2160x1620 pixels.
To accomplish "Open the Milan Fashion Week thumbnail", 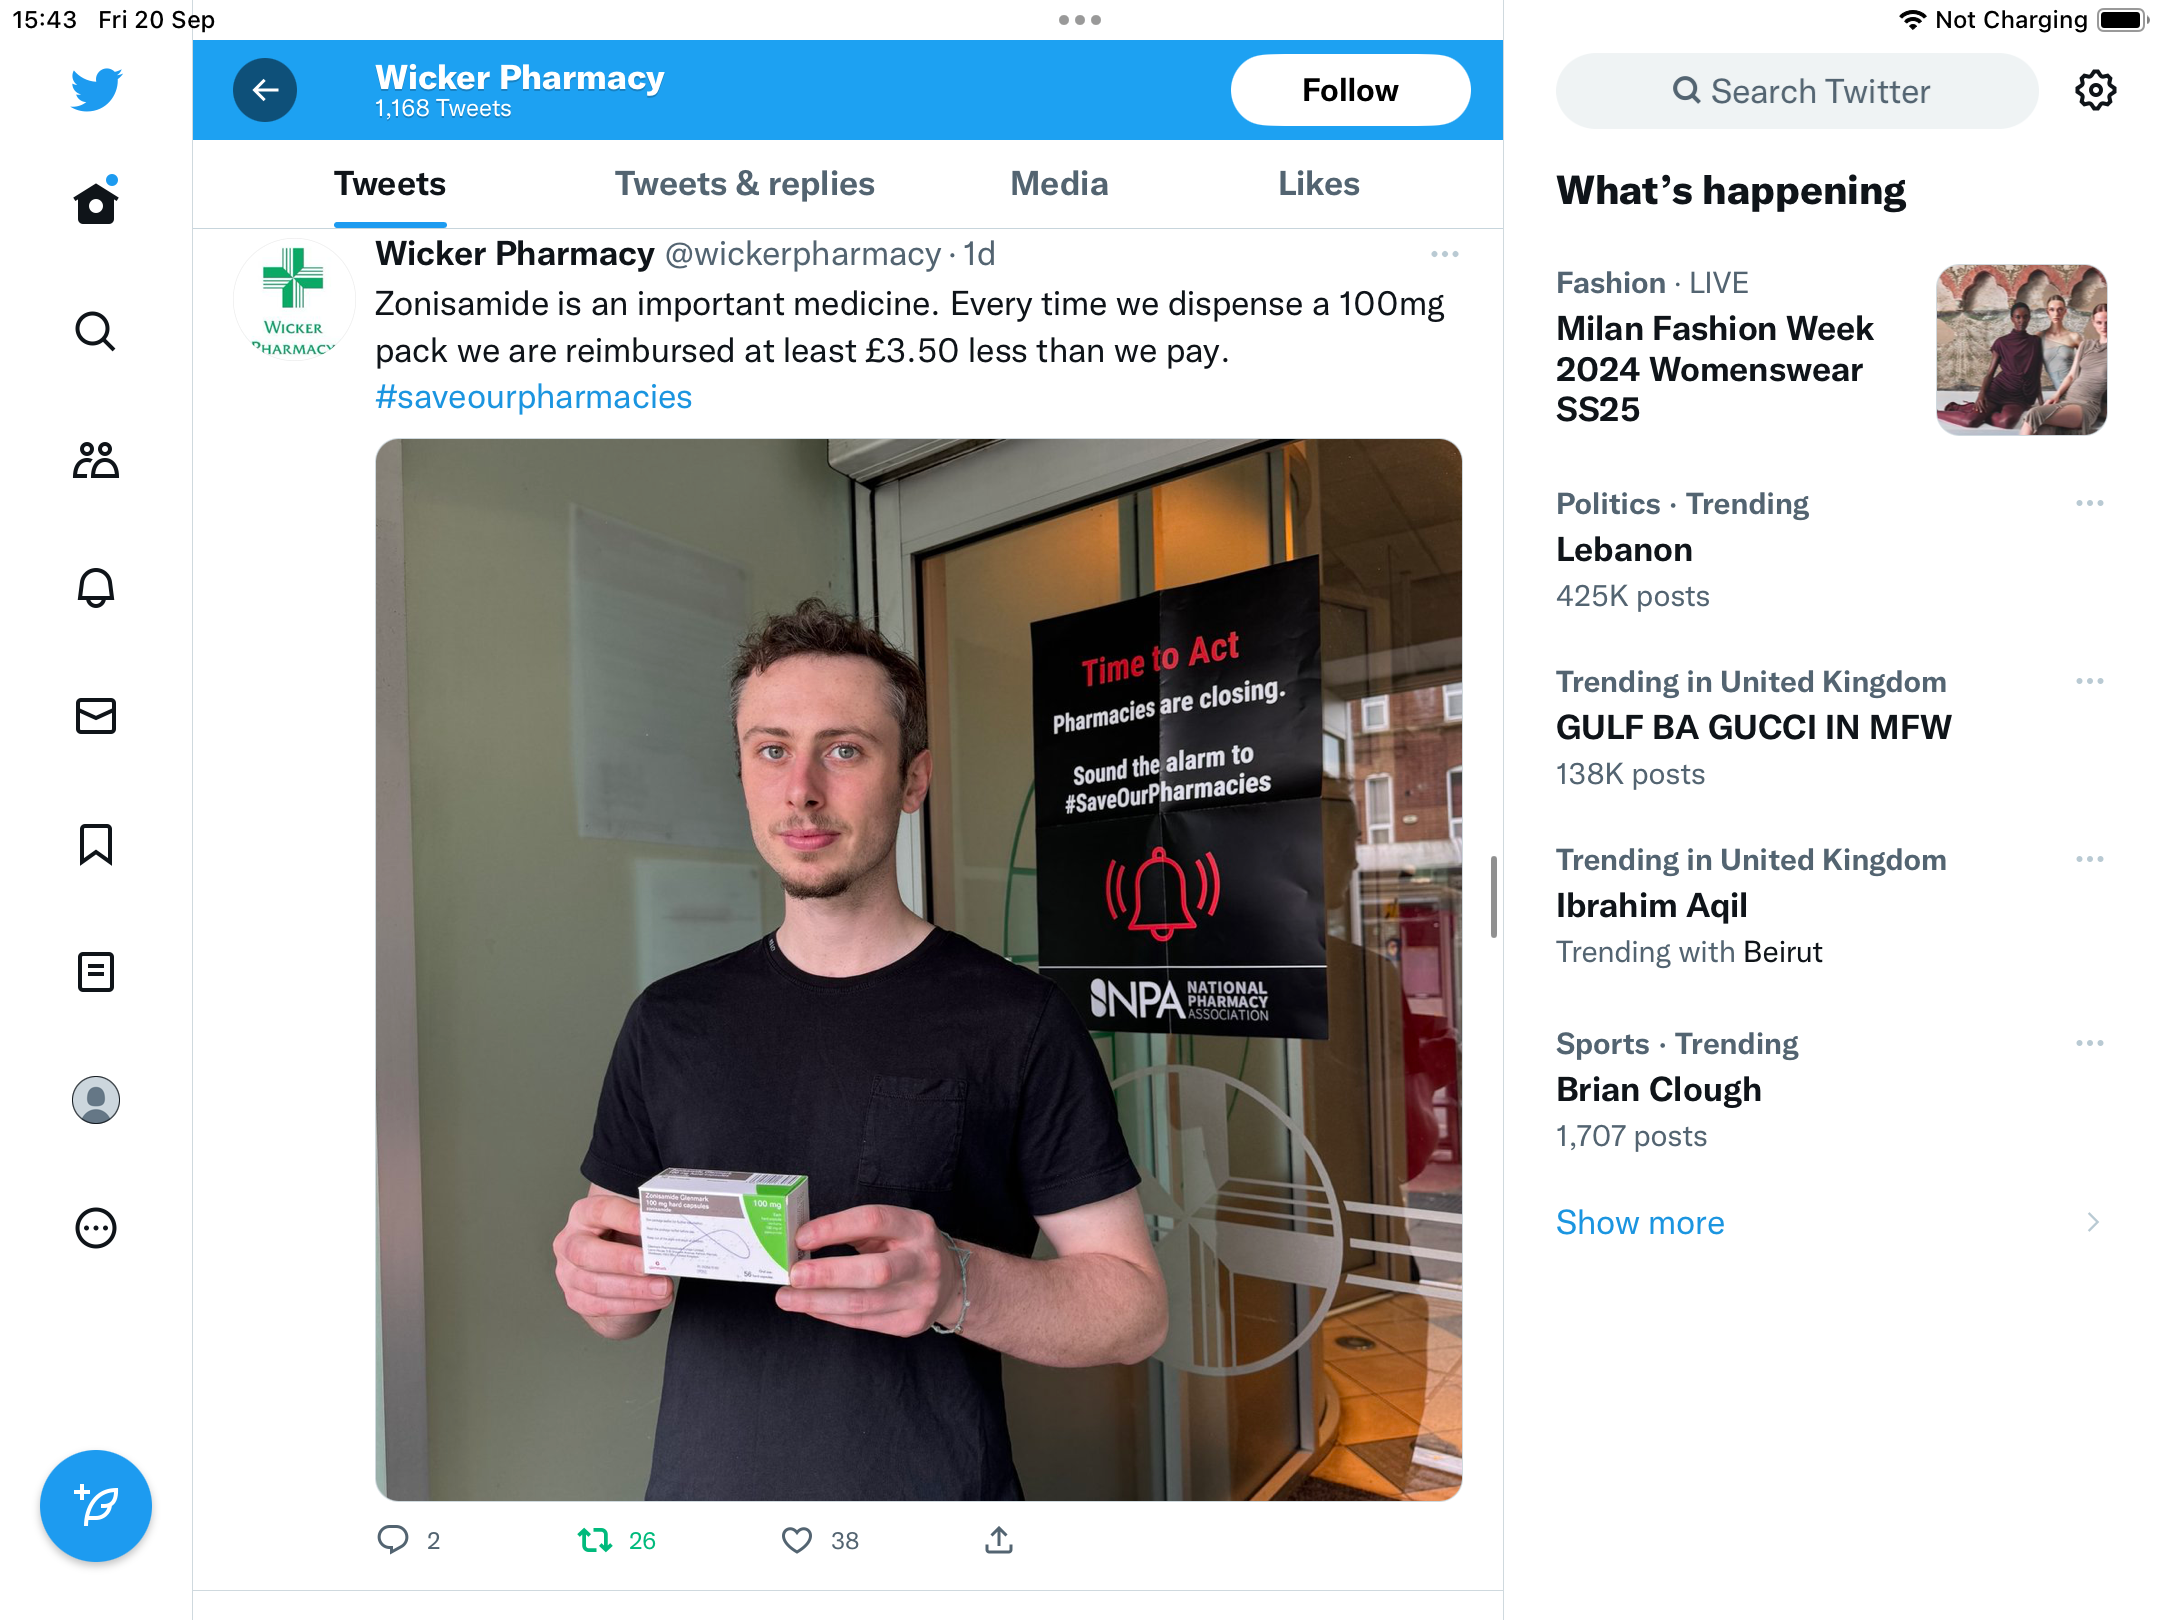I will tap(2022, 350).
